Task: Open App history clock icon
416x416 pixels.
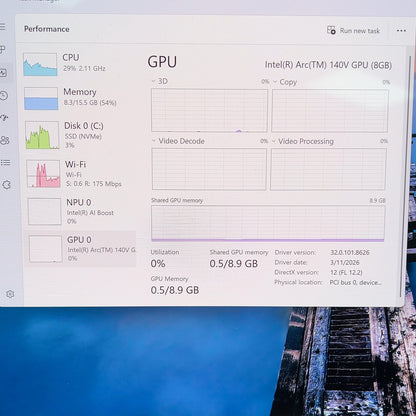Action: (4, 95)
